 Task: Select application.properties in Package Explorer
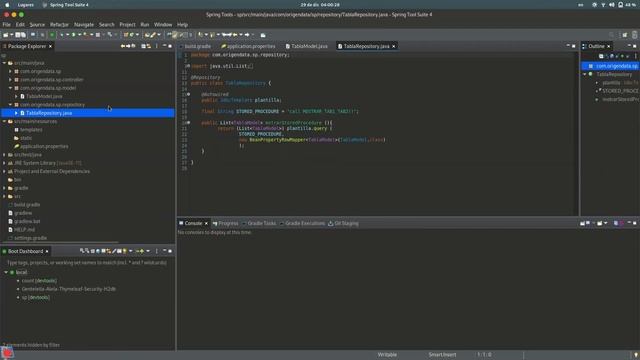tap(44, 146)
